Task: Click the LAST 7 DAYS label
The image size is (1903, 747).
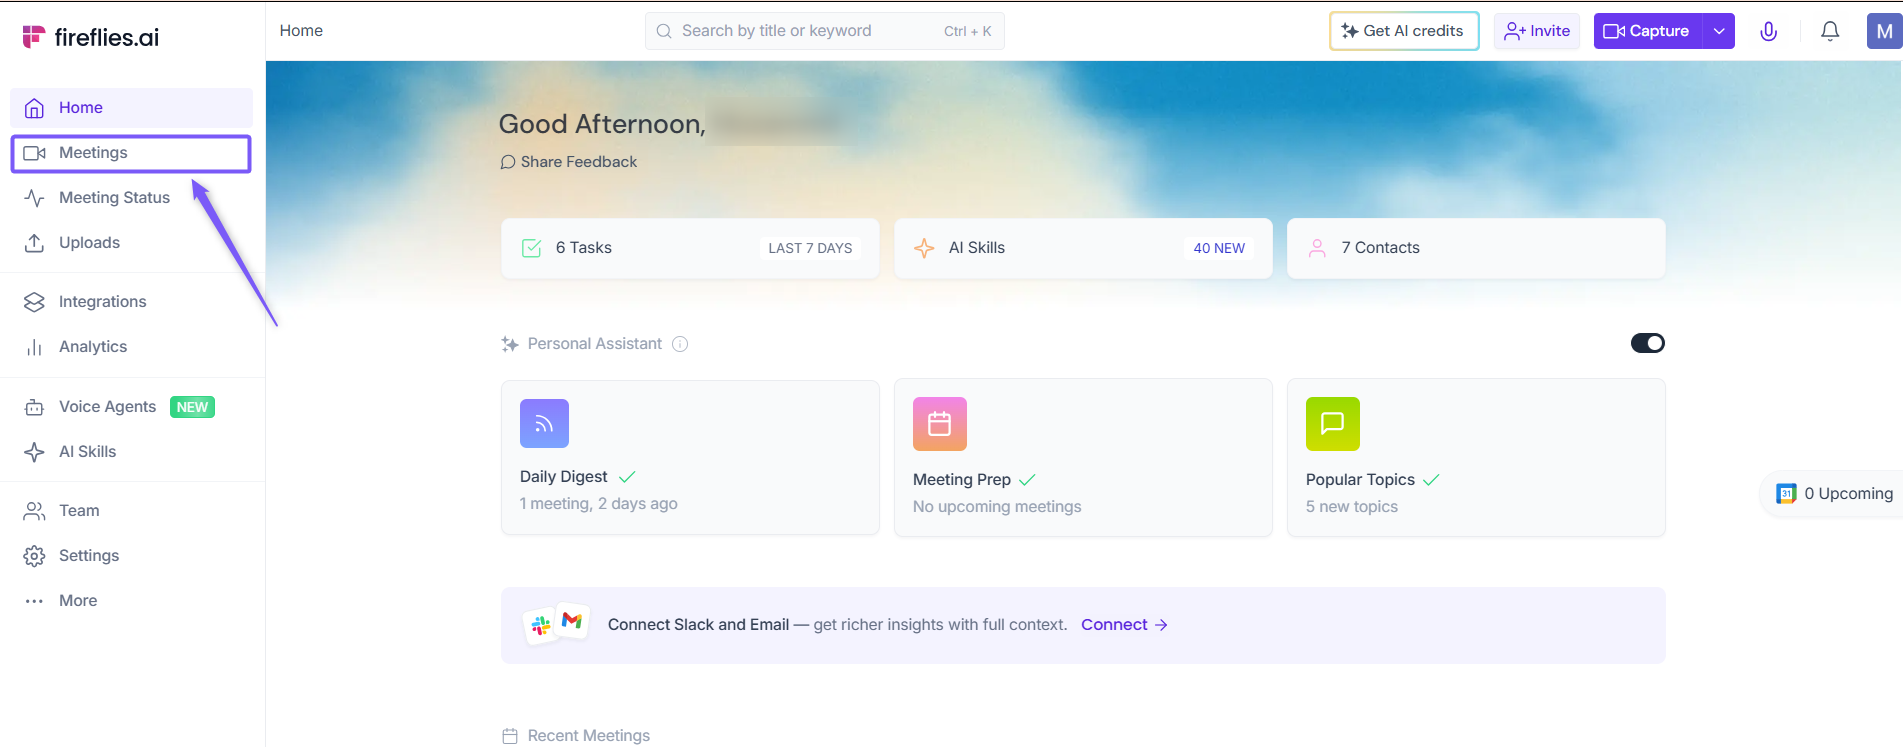Action: click(x=810, y=248)
